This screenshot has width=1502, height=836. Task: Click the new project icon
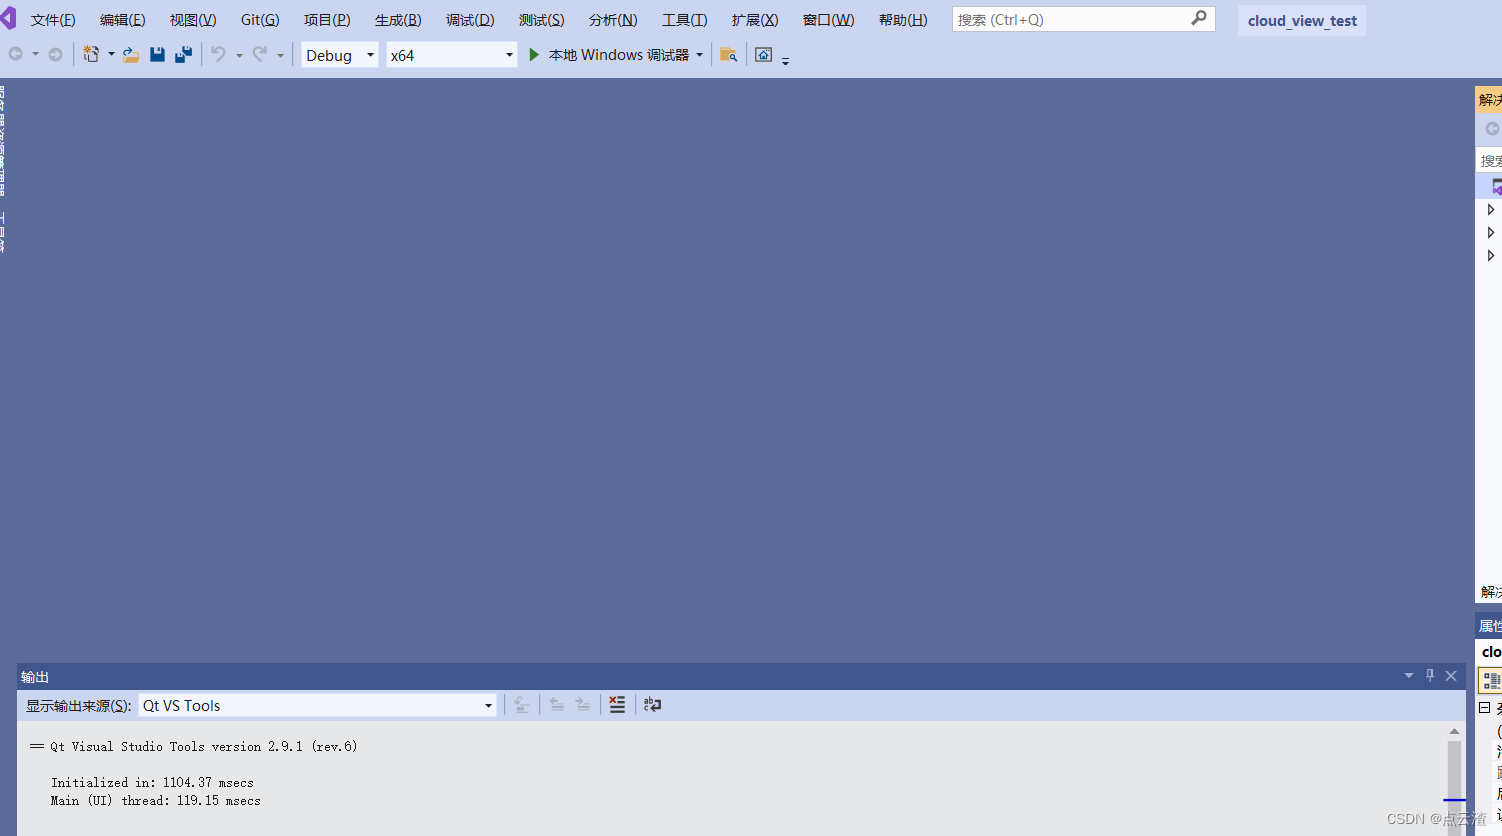tap(91, 54)
